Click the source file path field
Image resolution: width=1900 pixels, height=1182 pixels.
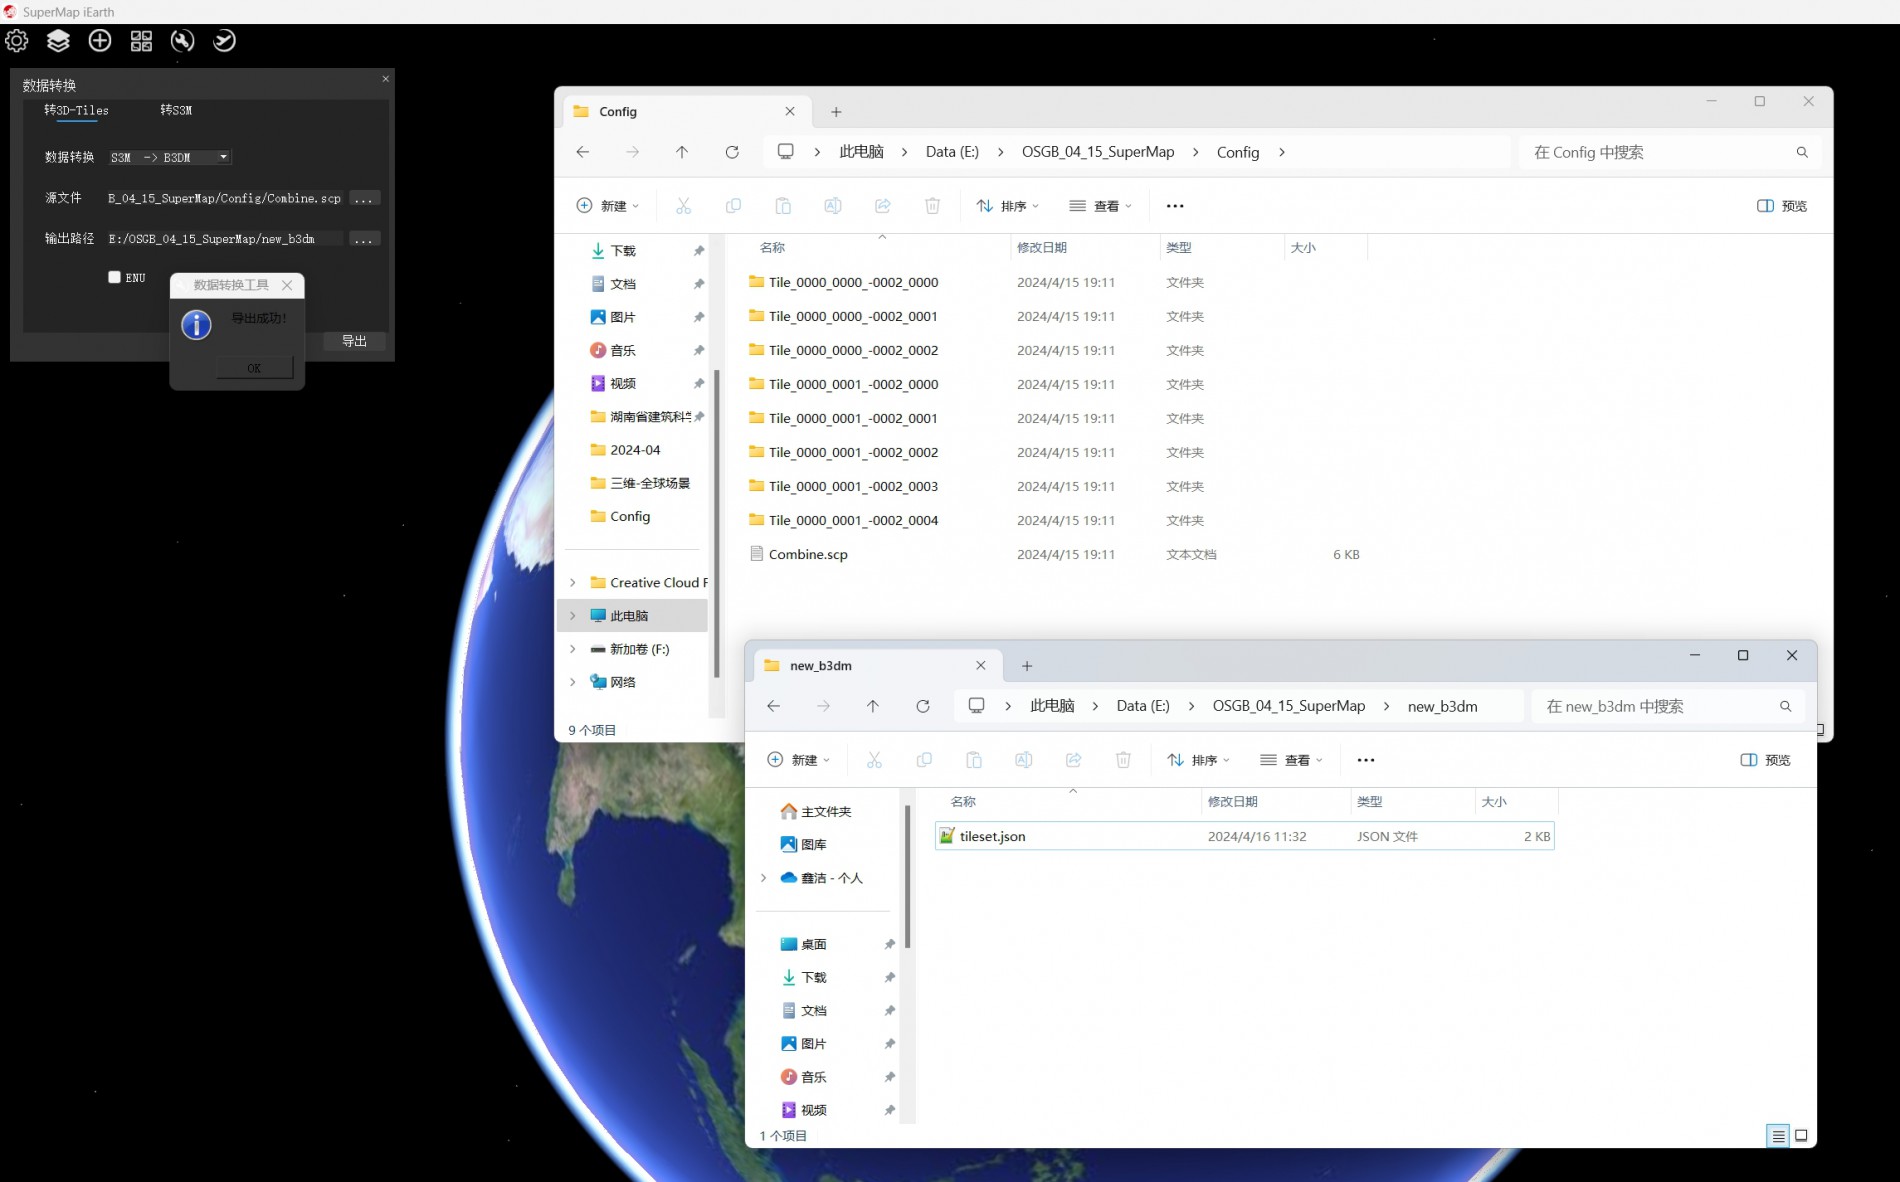[225, 198]
